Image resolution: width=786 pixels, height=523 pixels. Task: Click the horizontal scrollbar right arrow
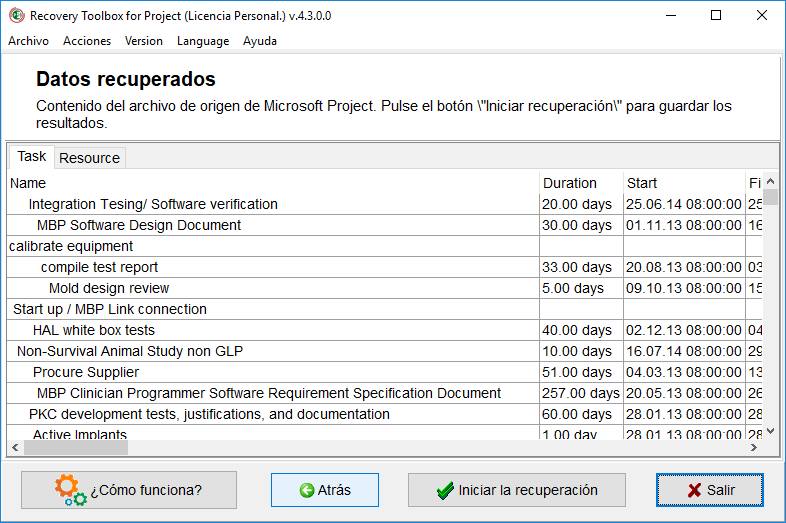[754, 447]
